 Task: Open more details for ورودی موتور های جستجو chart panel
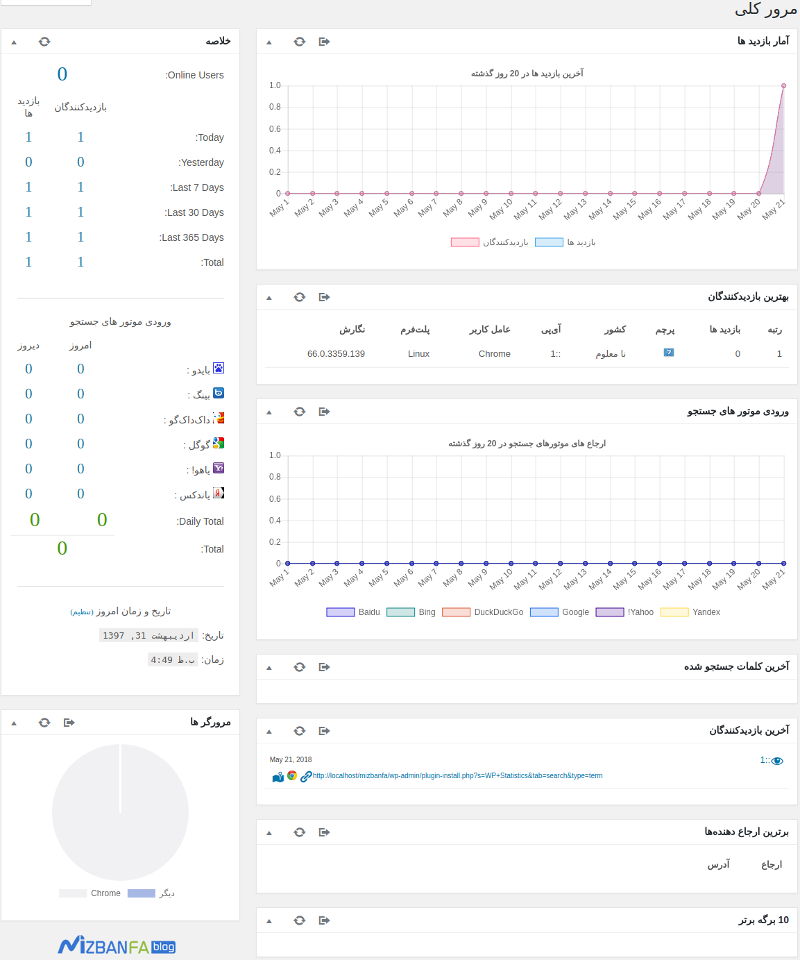[x=324, y=411]
